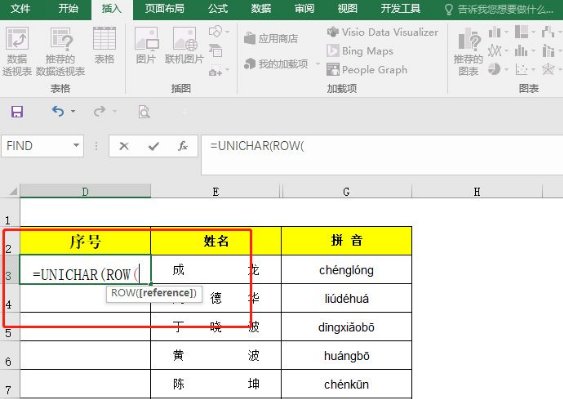Switch to the 公式 (Formulas) tab
This screenshot has height=399, width=563.
coord(218,9)
